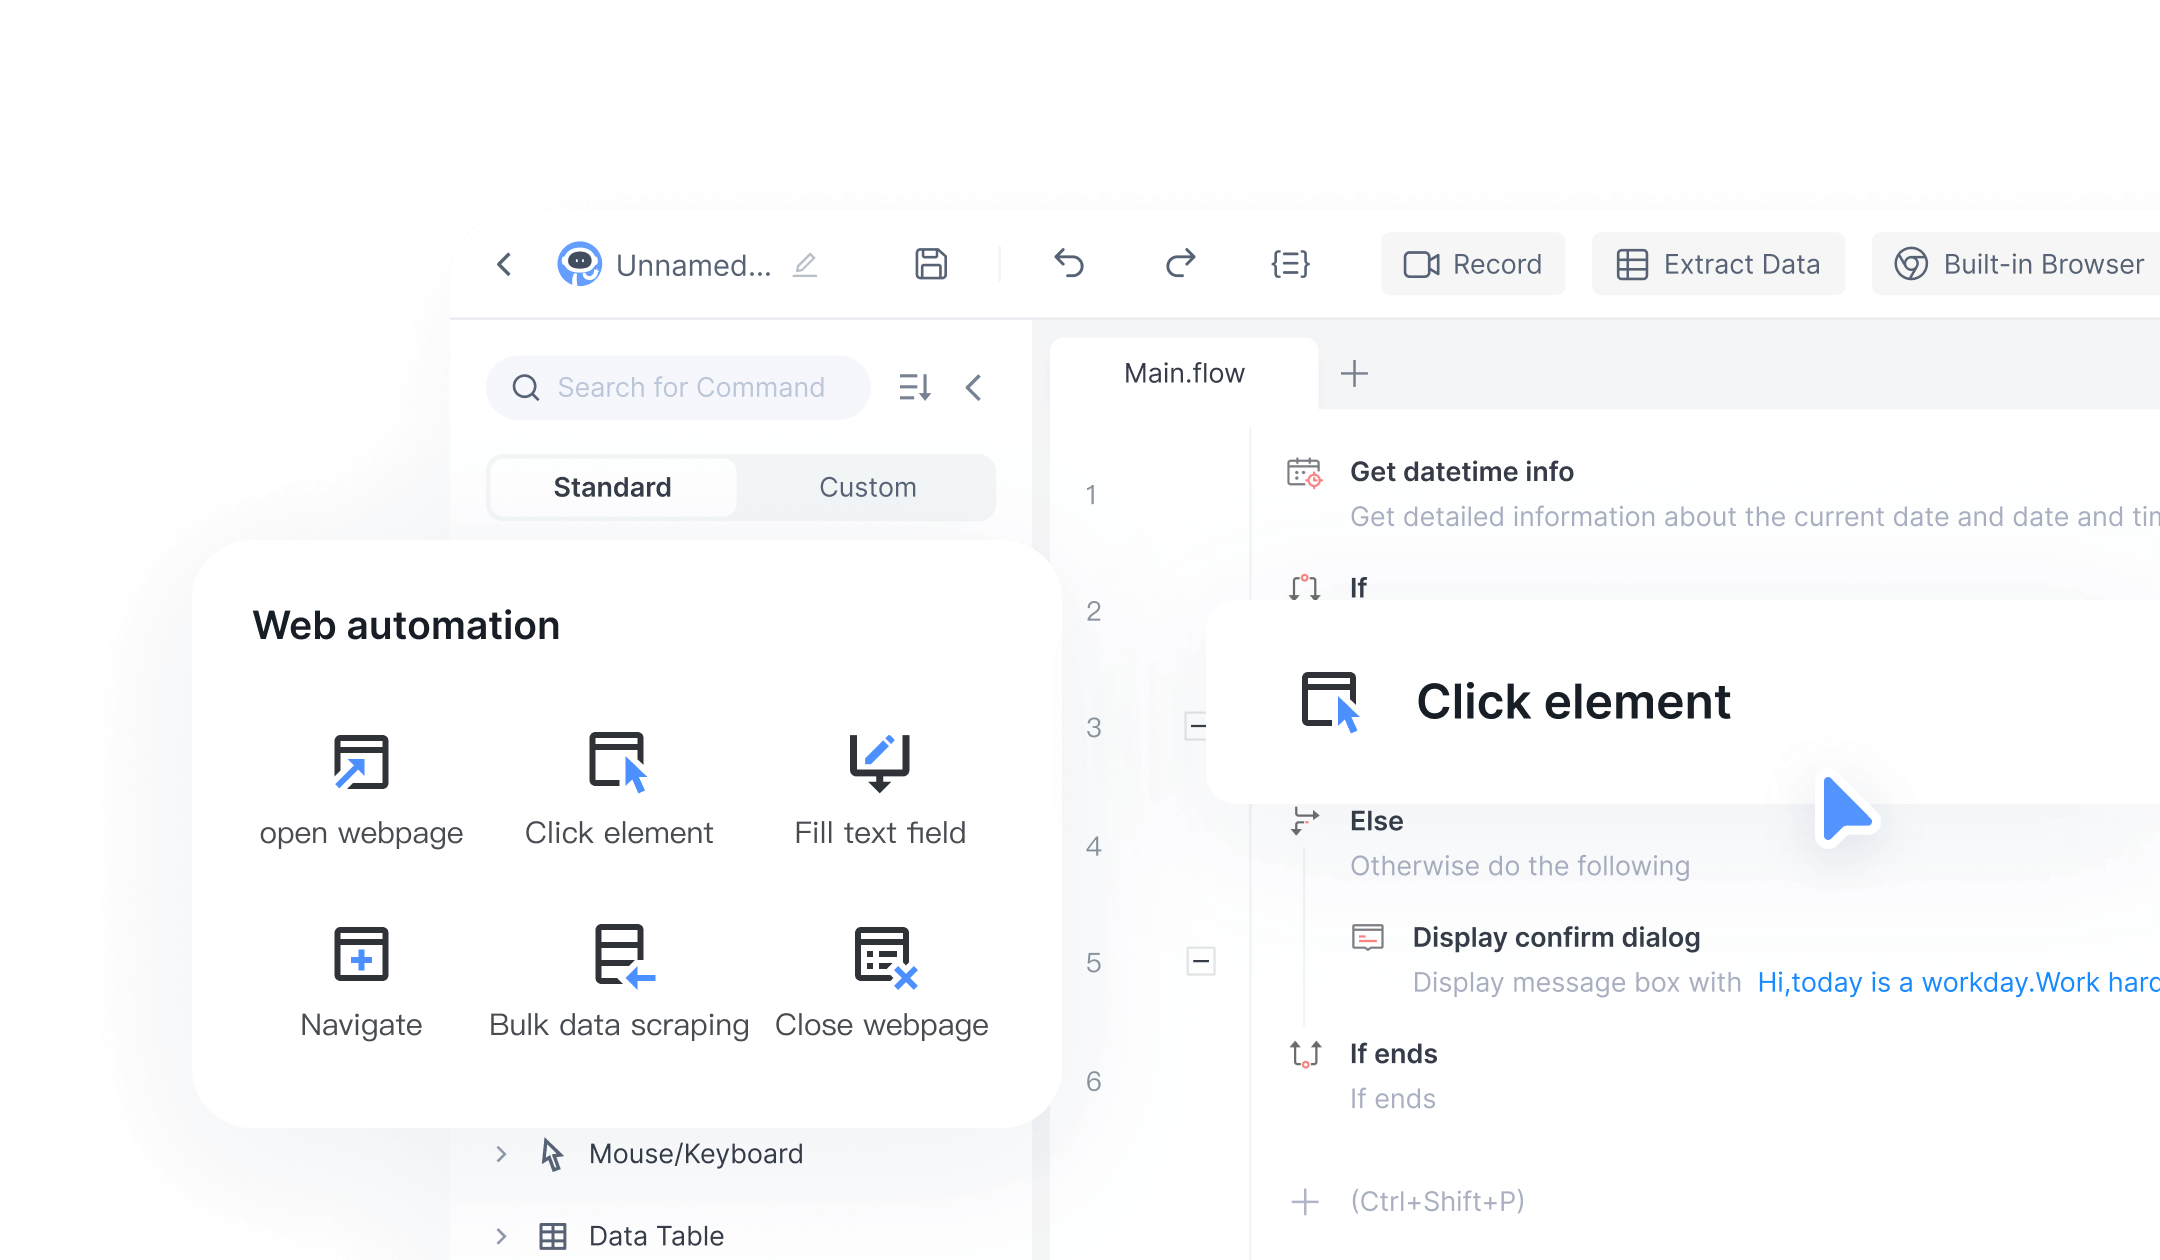Viewport: 2160px width, 1260px height.
Task: Select the open webpage command icon
Action: tap(361, 762)
